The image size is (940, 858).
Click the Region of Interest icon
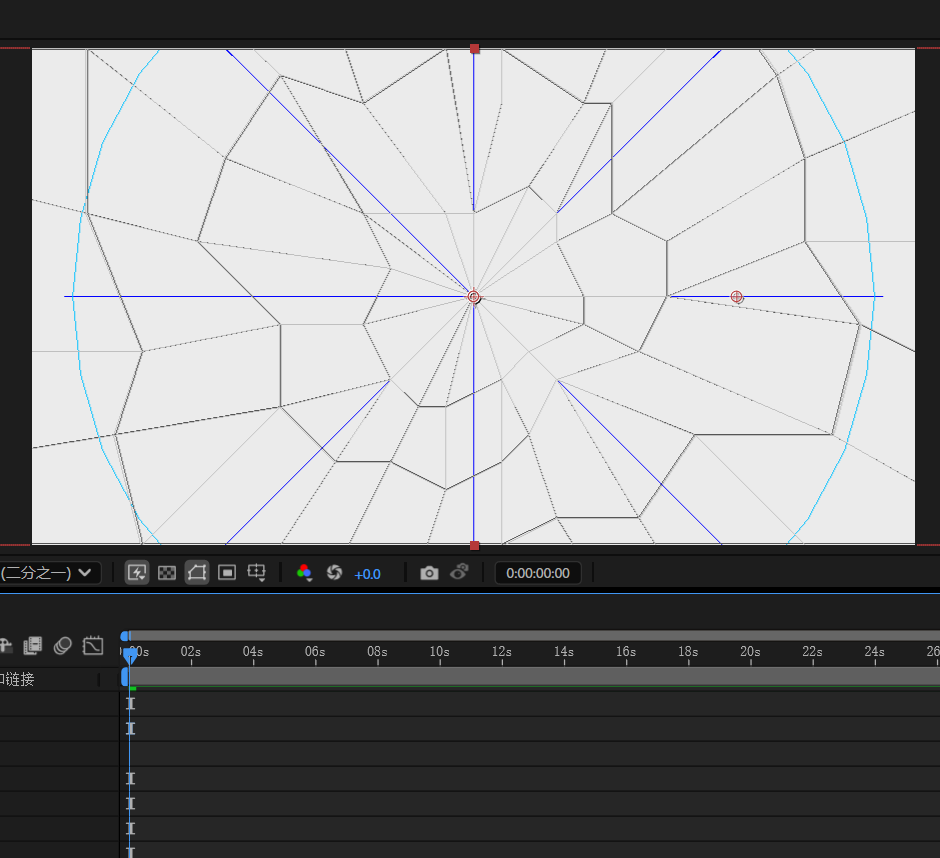click(227, 573)
